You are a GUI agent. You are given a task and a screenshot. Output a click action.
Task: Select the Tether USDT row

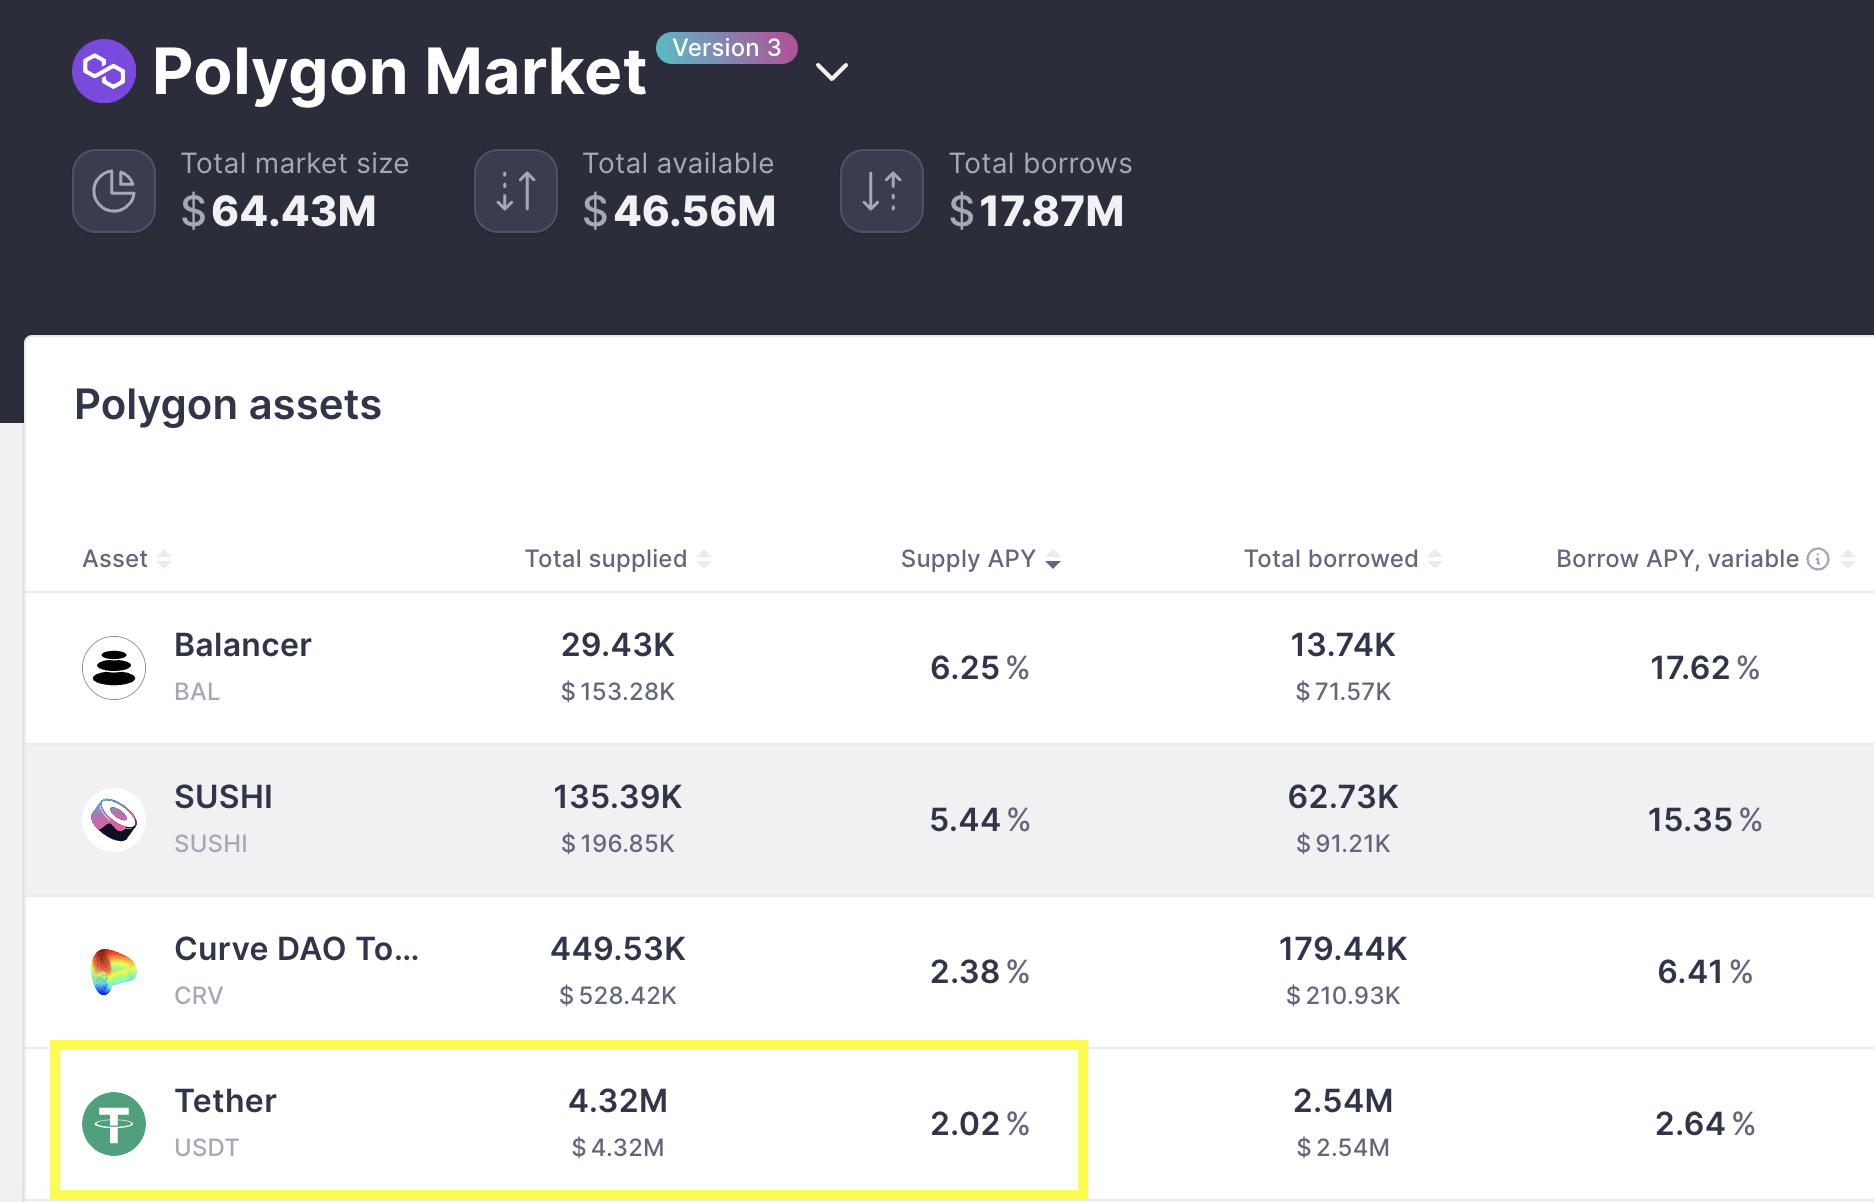[x=949, y=1124]
